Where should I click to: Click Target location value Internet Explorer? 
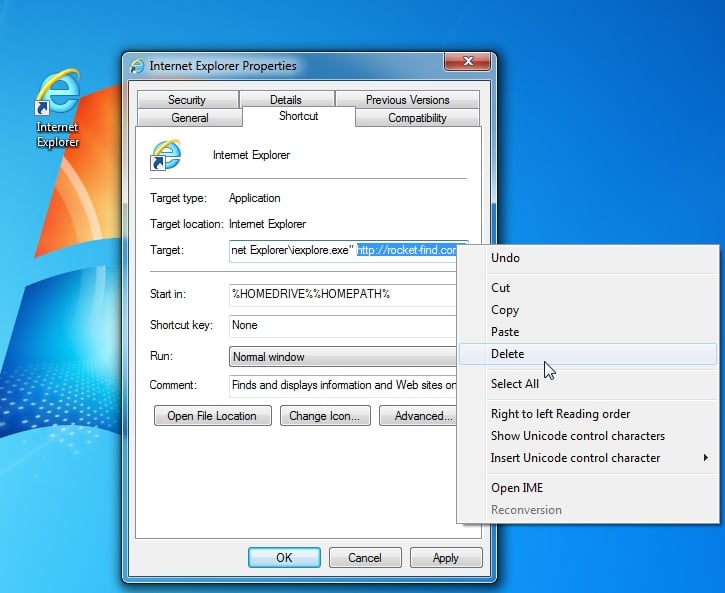(268, 224)
